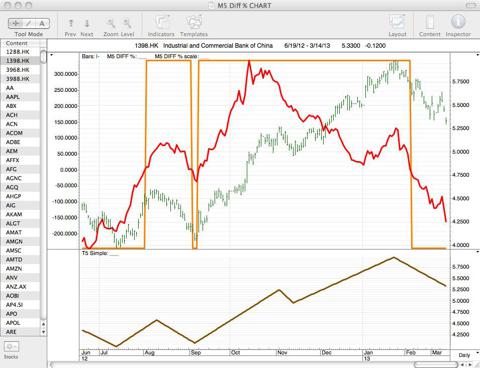Select ANZ.AX in the symbol list
The height and width of the screenshot is (368, 480).
[x=21, y=286]
